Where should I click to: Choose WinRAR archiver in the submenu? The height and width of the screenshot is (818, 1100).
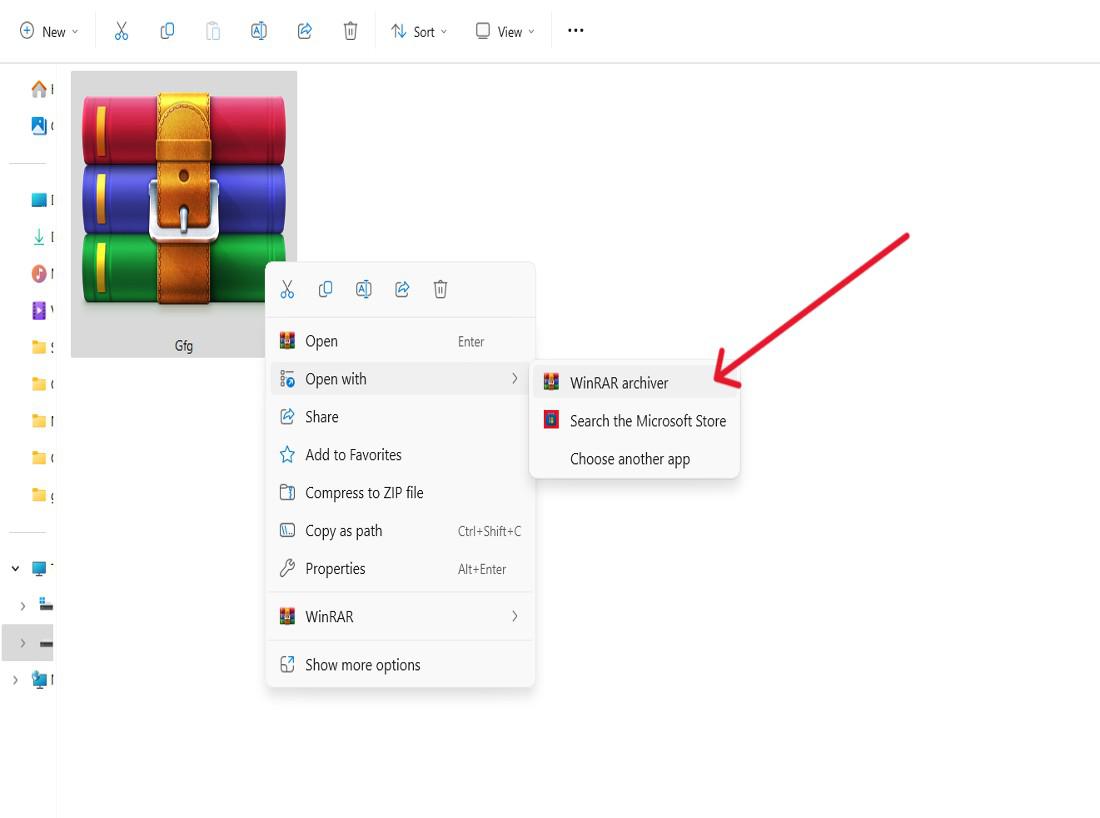(635, 382)
